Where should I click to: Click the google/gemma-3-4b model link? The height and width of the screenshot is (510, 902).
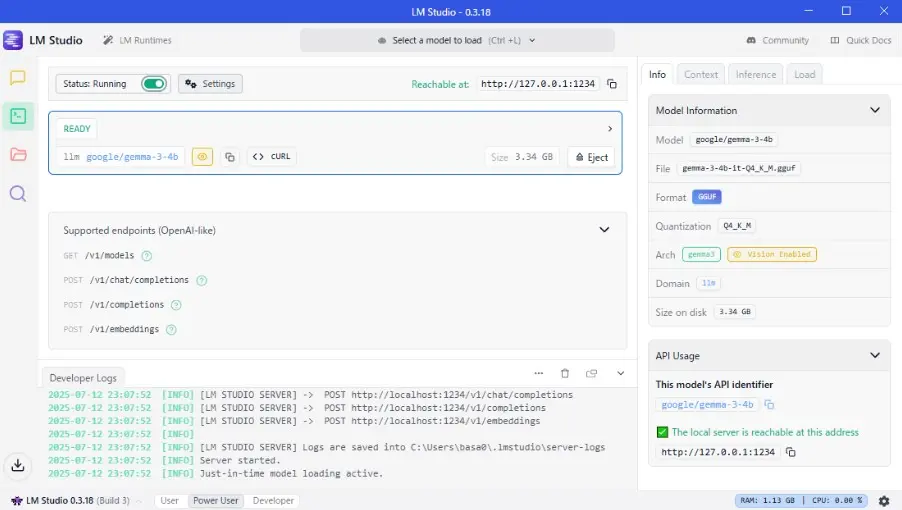click(x=132, y=157)
